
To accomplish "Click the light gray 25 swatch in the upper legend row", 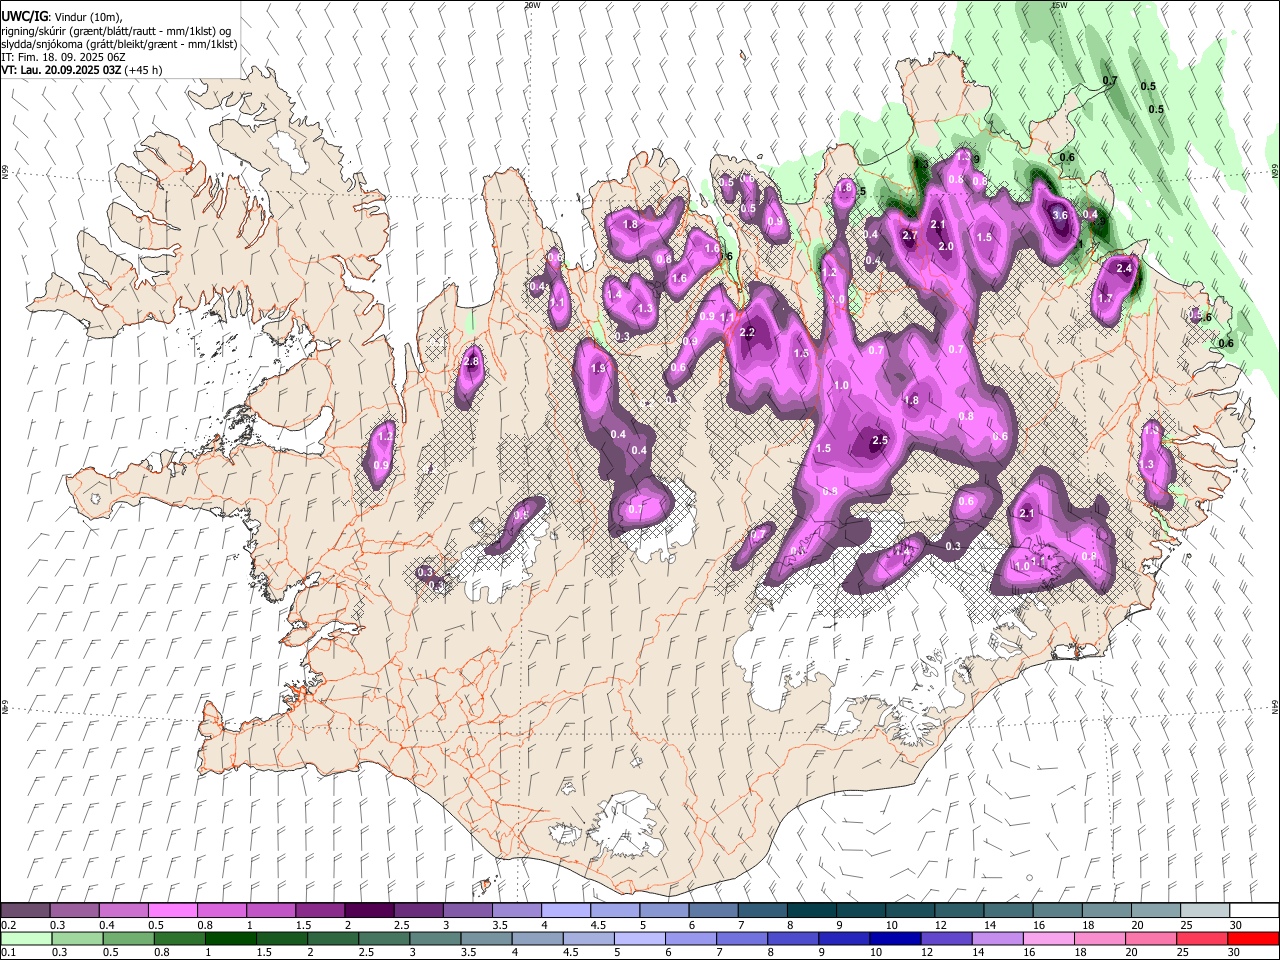I will pos(1203,911).
